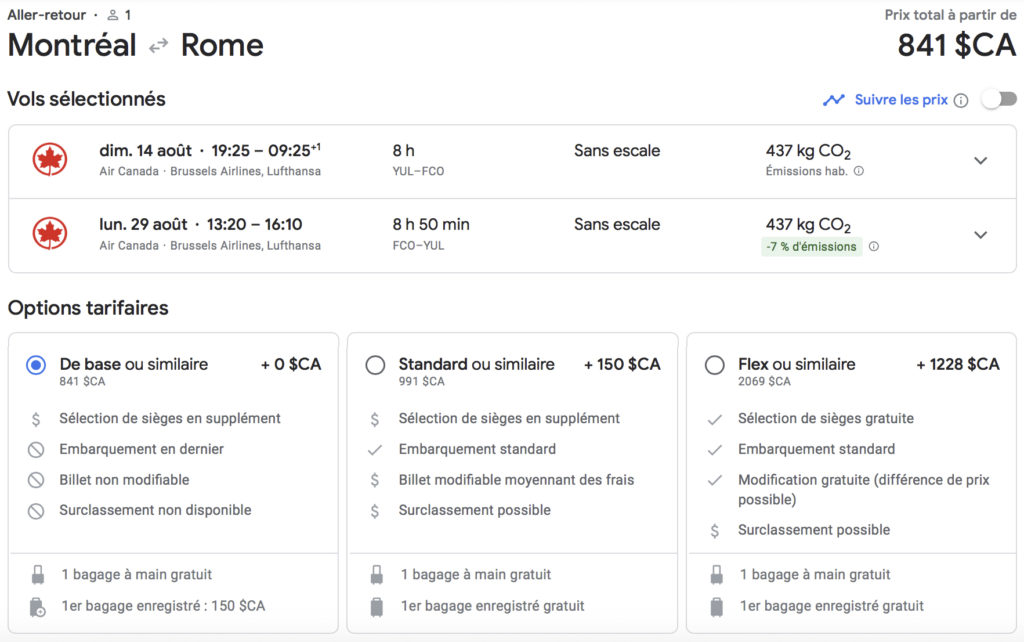Click the round-trip arrows icon between Montréal and Rome
The image size is (1024, 642).
click(158, 46)
